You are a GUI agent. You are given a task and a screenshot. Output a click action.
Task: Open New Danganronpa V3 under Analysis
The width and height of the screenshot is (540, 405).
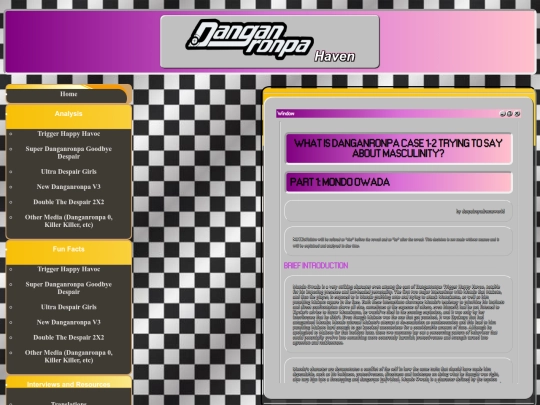click(x=69, y=187)
